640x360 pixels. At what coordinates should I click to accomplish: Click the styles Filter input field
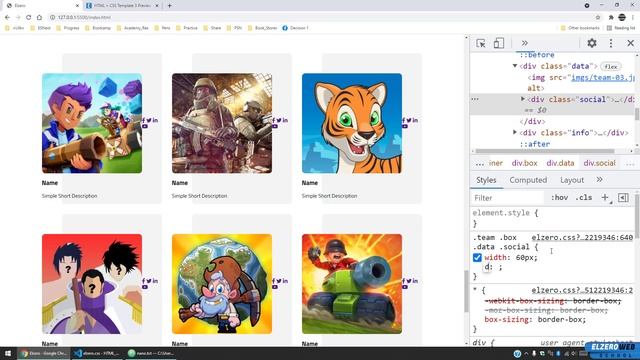click(507, 198)
